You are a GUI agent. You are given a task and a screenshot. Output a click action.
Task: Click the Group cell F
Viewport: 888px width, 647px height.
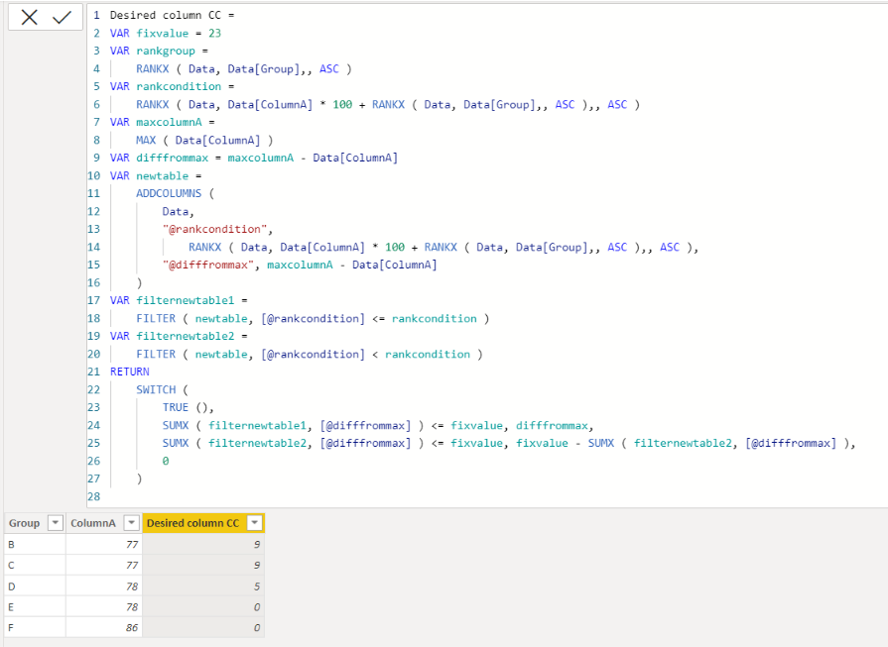click(x=35, y=628)
